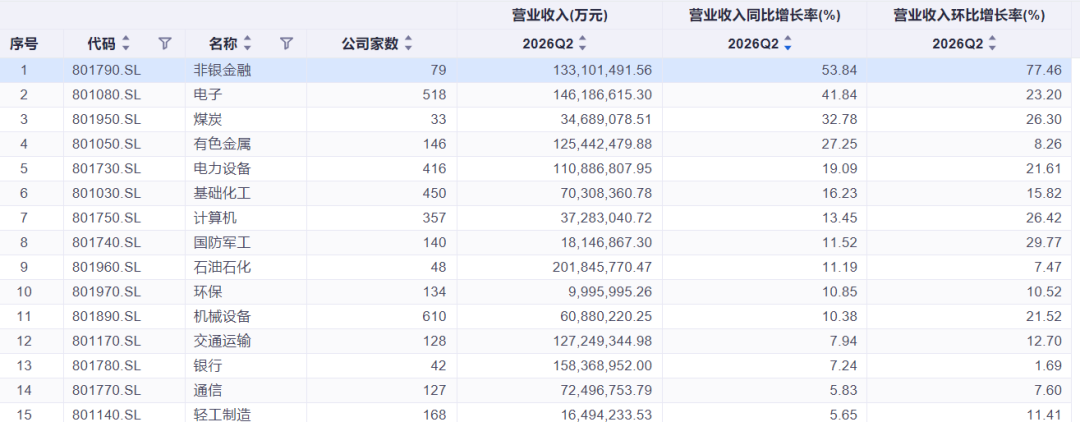The width and height of the screenshot is (1080, 422).
Task: Select the 国防军工 industry name cell
Action: (x=222, y=242)
